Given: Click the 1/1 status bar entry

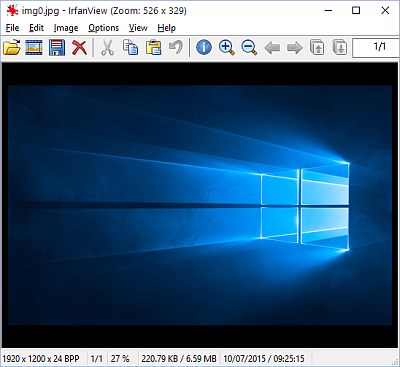Looking at the screenshot, I should (97, 359).
